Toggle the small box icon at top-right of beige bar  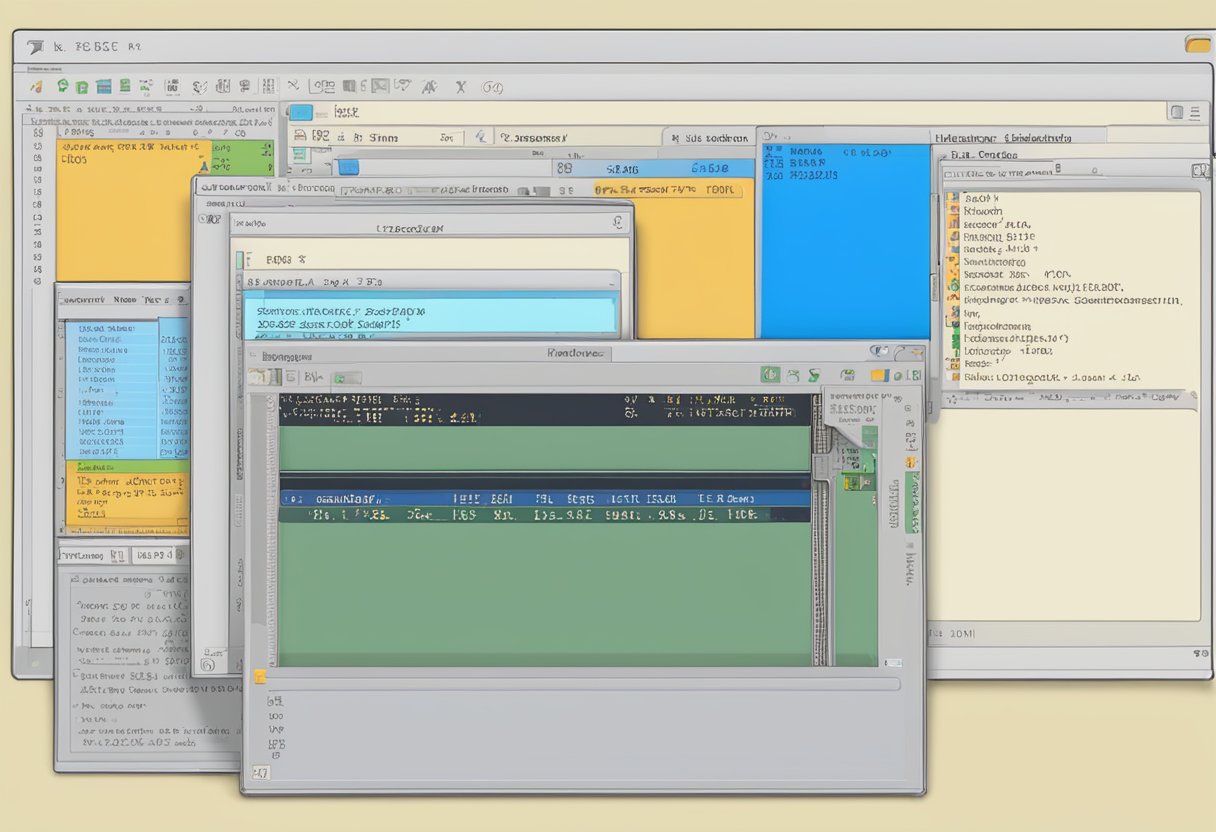1177,113
